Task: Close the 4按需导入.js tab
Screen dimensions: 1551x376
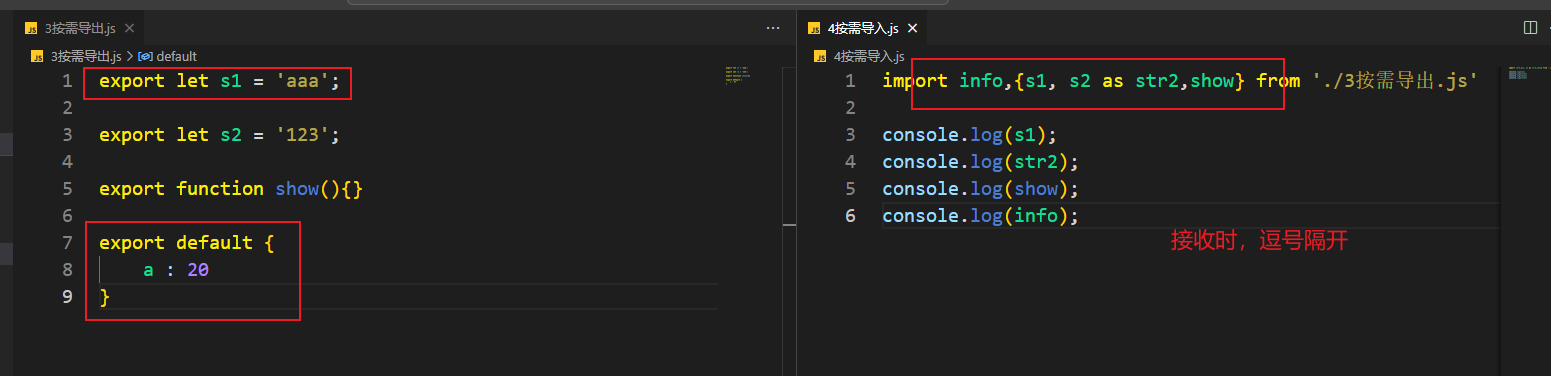Action: [x=911, y=29]
